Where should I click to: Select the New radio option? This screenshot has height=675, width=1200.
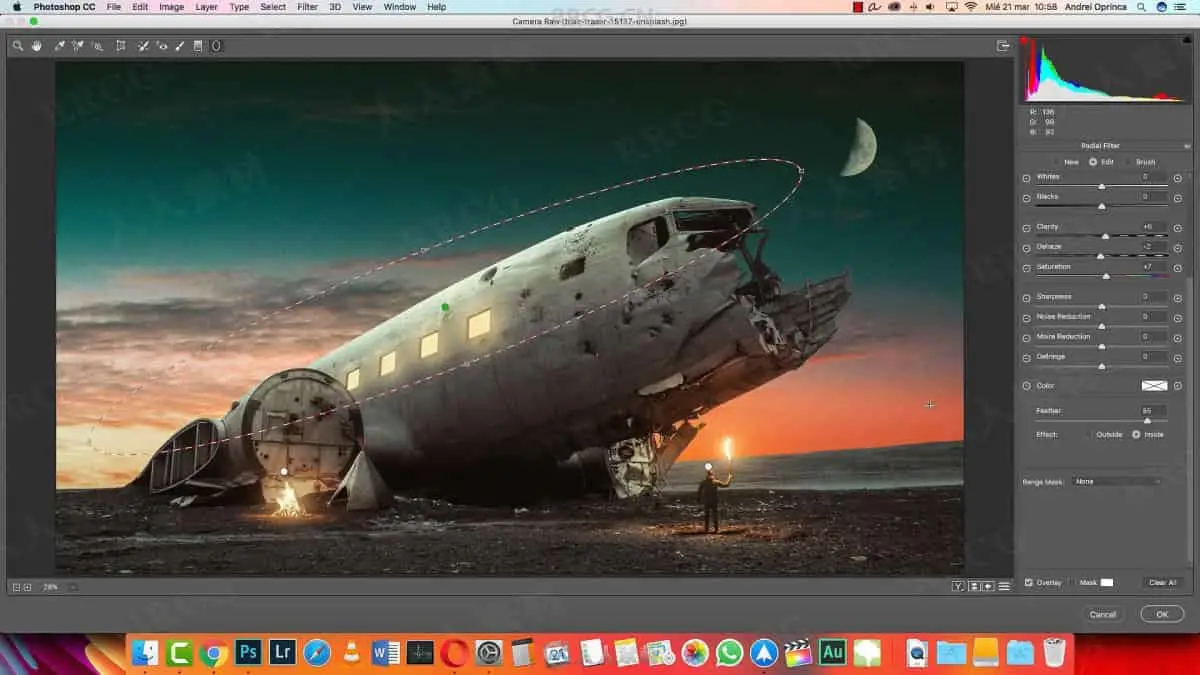tap(1058, 161)
